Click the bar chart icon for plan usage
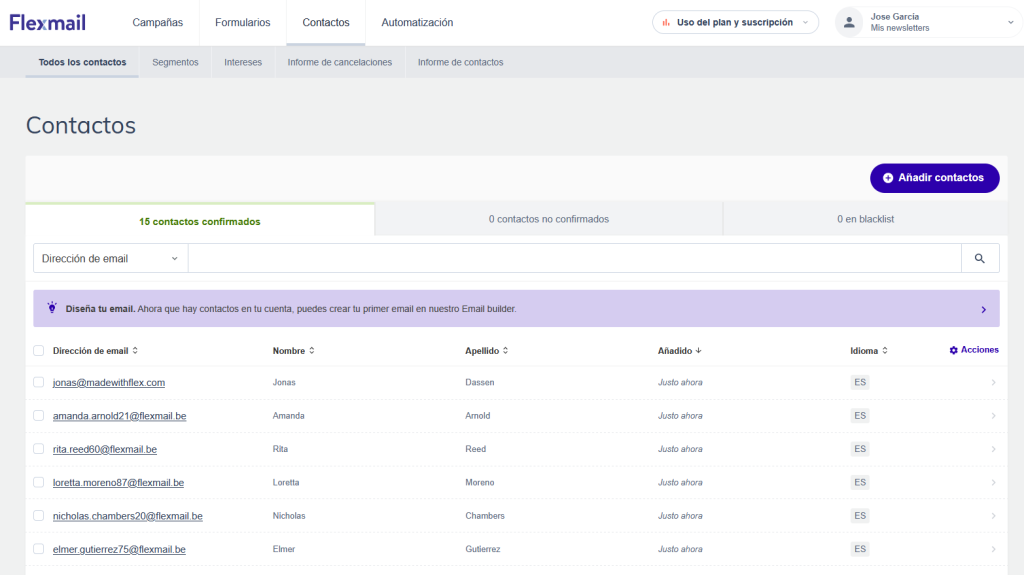 [x=666, y=23]
